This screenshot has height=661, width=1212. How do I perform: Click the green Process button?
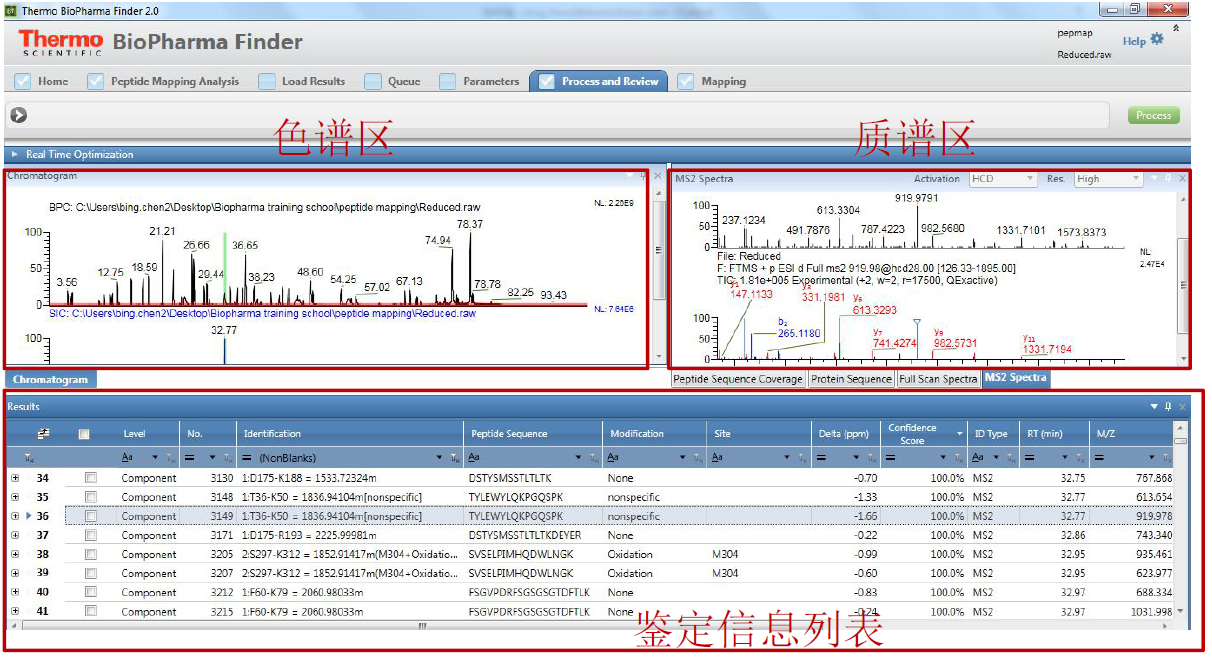(x=1153, y=115)
